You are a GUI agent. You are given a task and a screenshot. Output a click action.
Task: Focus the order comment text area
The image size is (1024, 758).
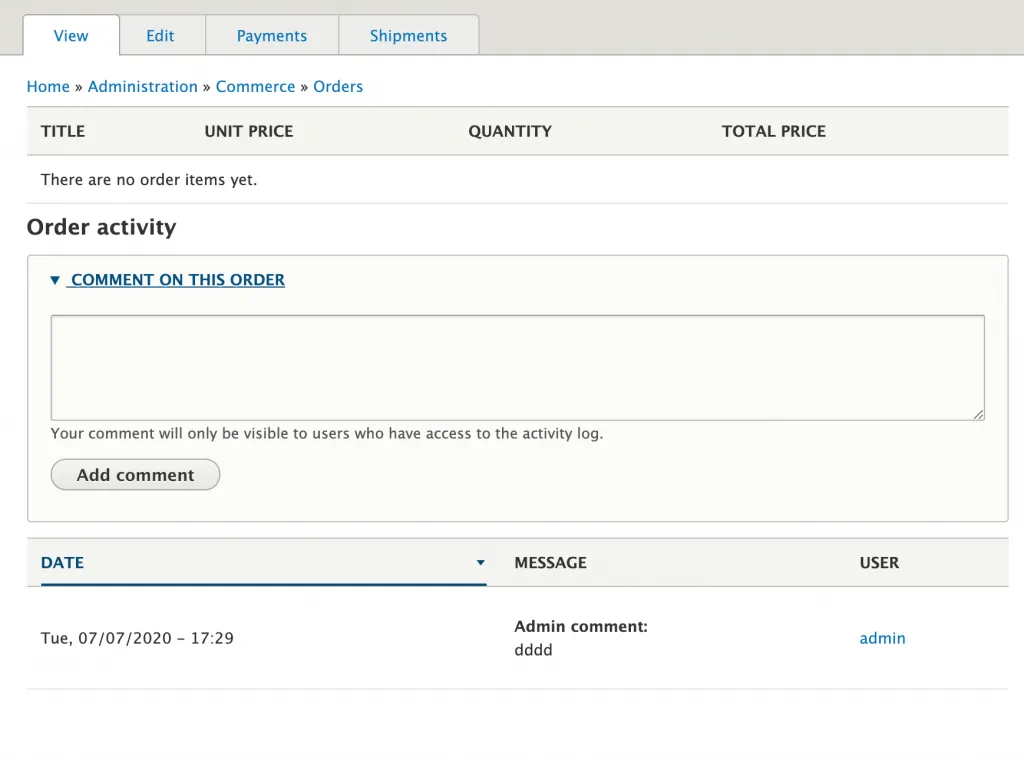(x=517, y=367)
